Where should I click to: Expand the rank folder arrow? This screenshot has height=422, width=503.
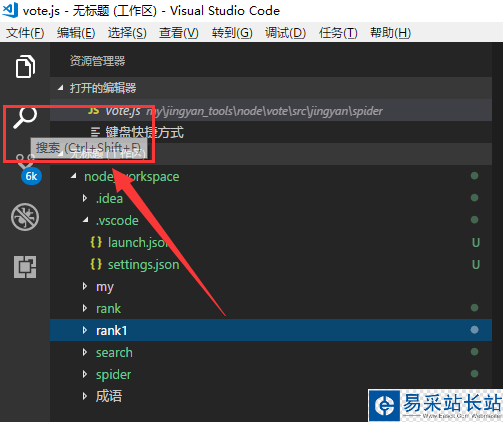(x=85, y=308)
